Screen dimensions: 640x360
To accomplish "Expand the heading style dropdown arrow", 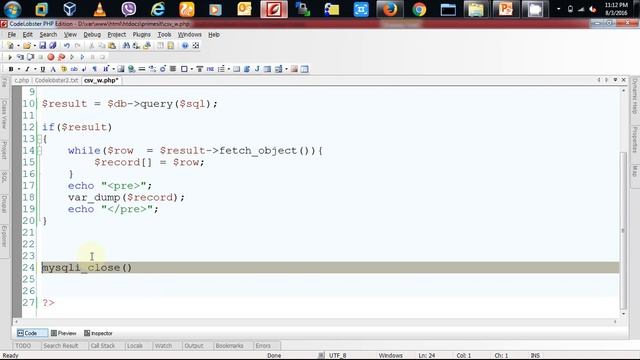I will pyautogui.click(x=113, y=69).
